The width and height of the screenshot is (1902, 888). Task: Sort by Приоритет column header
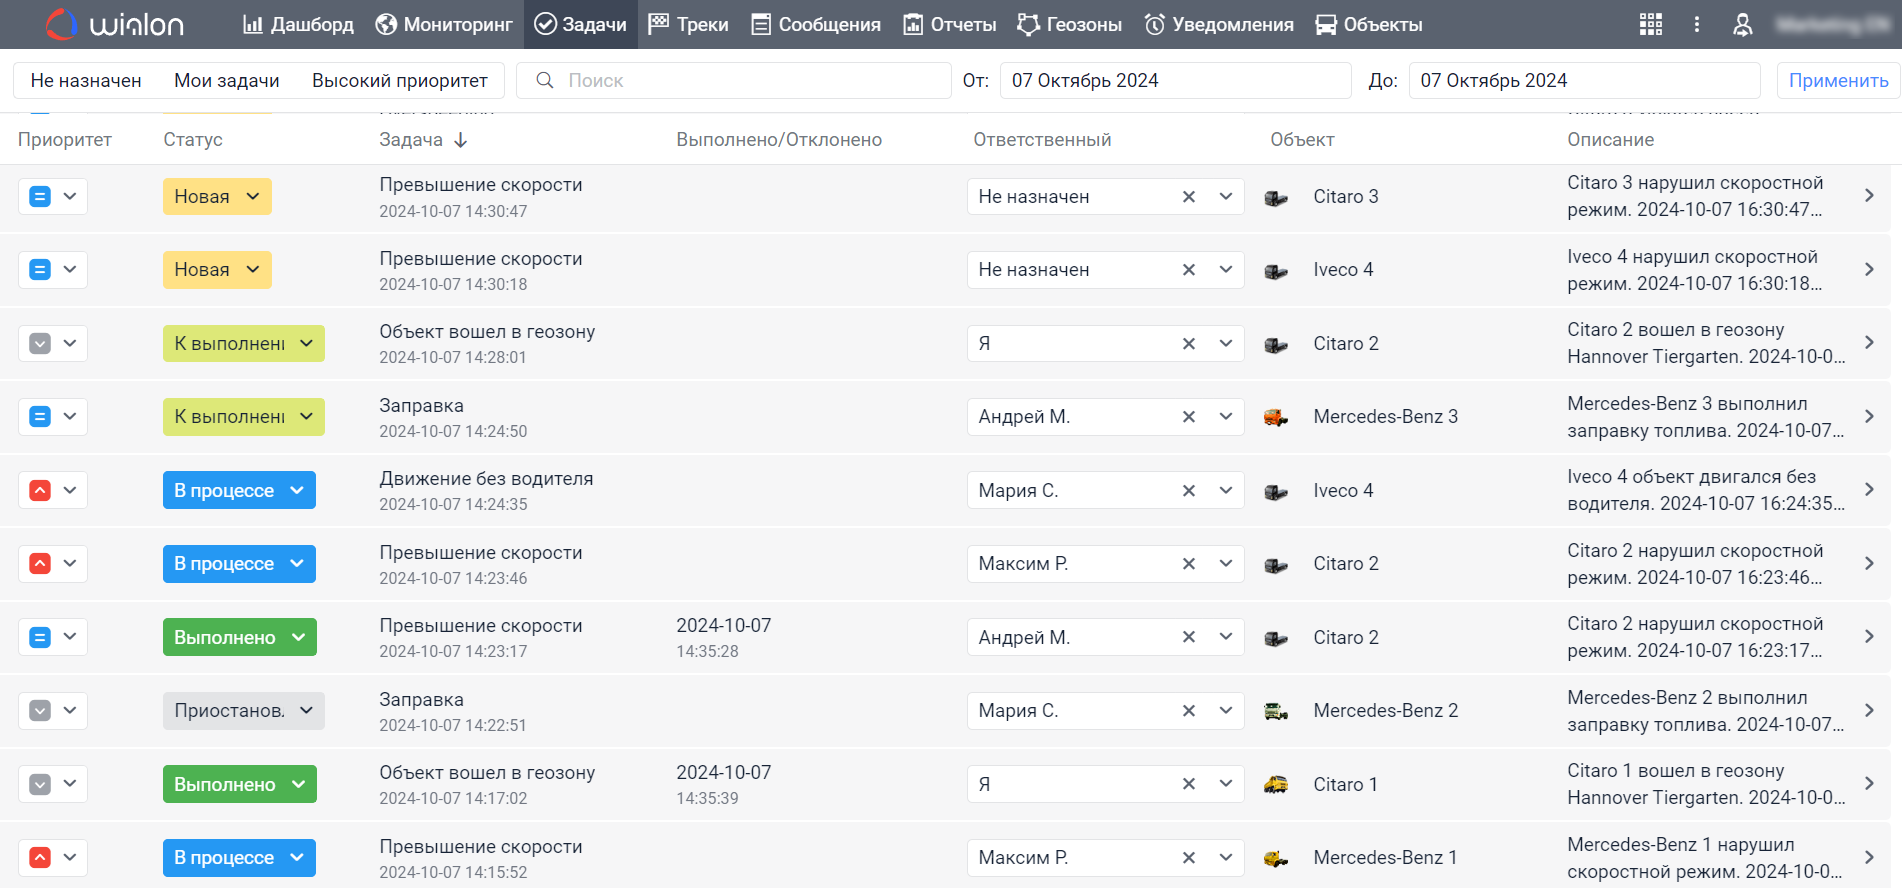(65, 140)
